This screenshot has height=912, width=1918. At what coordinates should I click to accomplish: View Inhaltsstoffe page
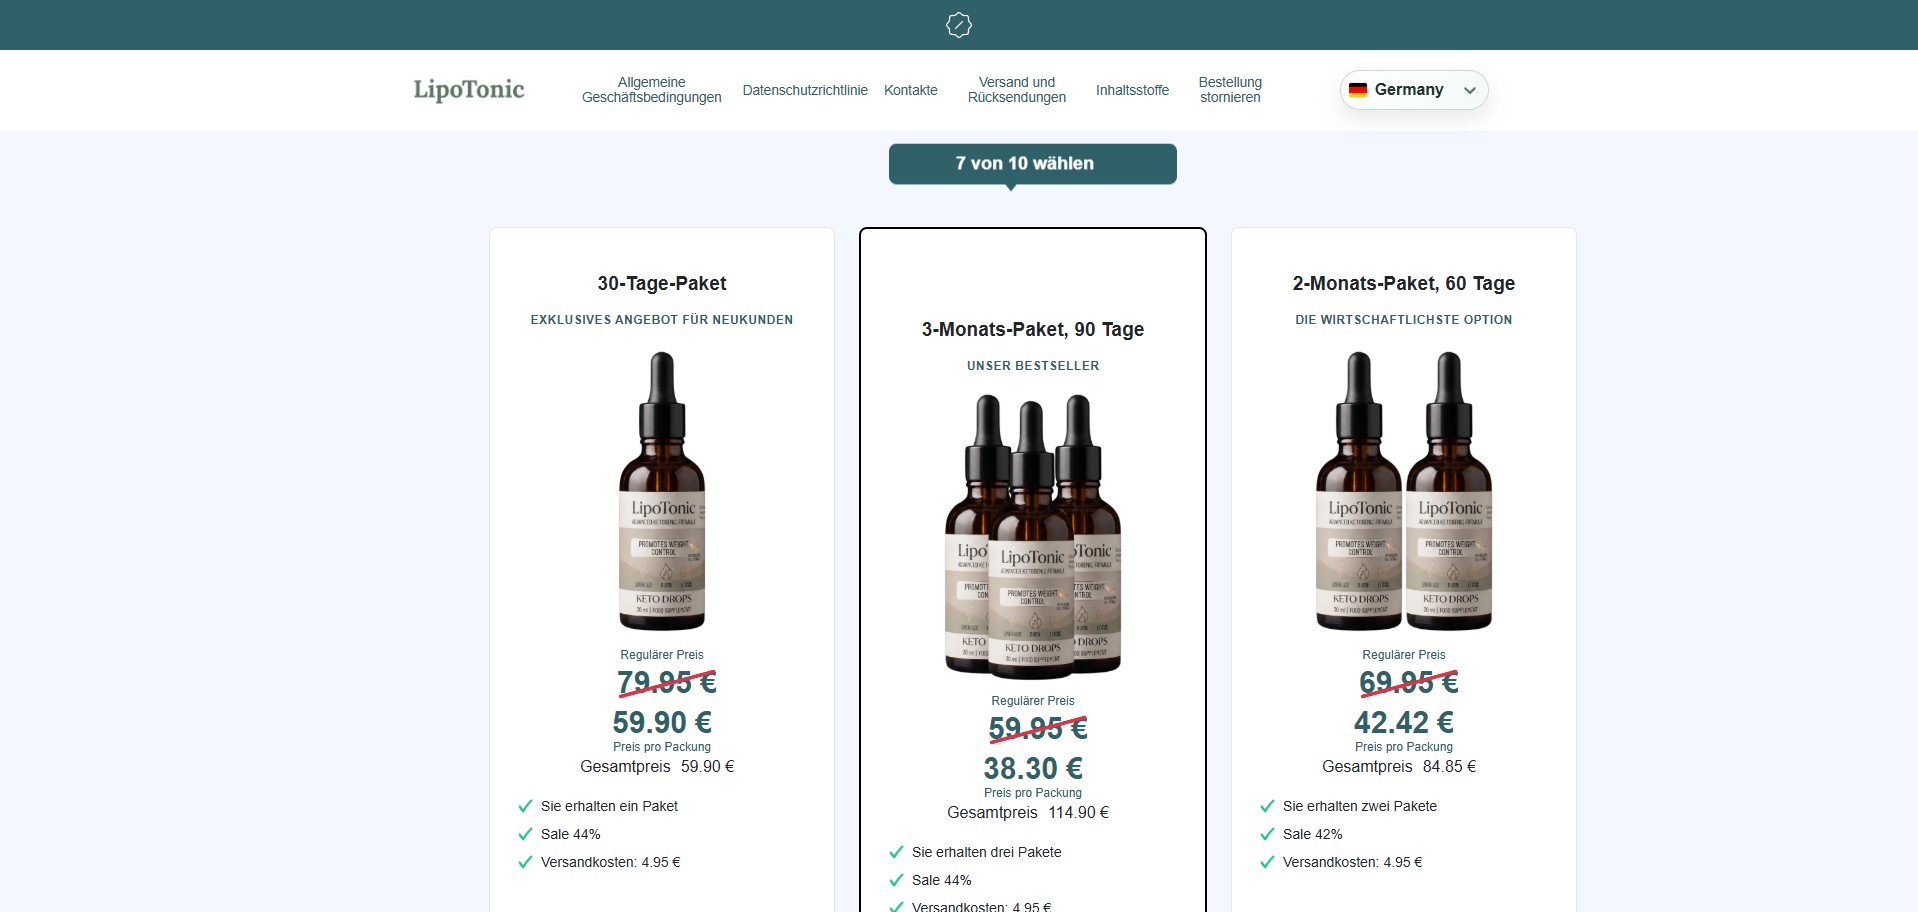coord(1132,90)
